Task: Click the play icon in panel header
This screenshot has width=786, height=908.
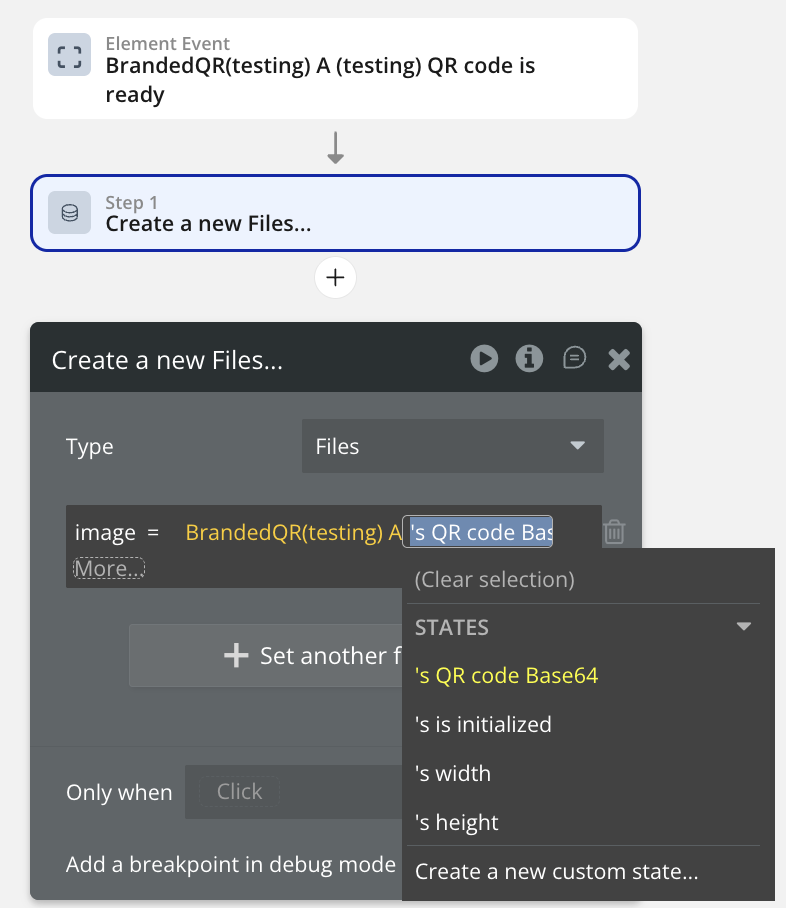Action: 484,359
